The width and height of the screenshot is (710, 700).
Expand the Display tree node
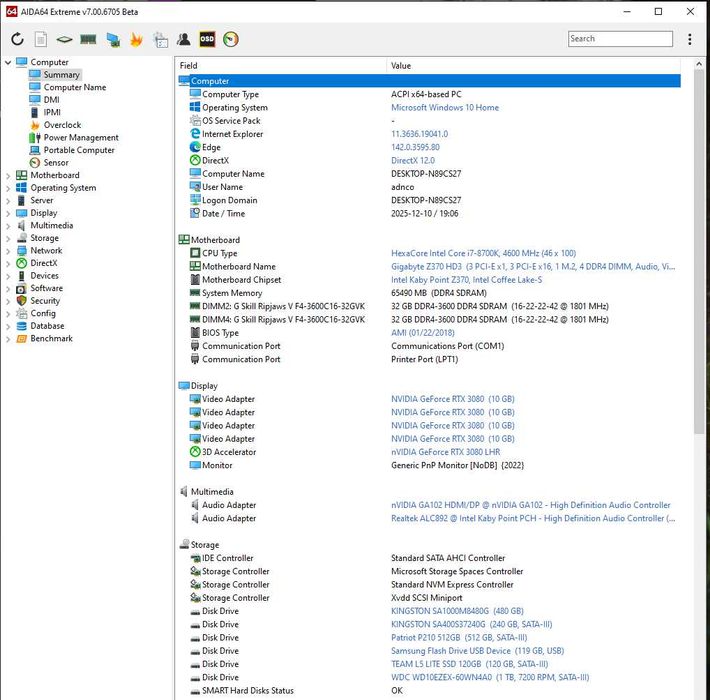click(8, 213)
